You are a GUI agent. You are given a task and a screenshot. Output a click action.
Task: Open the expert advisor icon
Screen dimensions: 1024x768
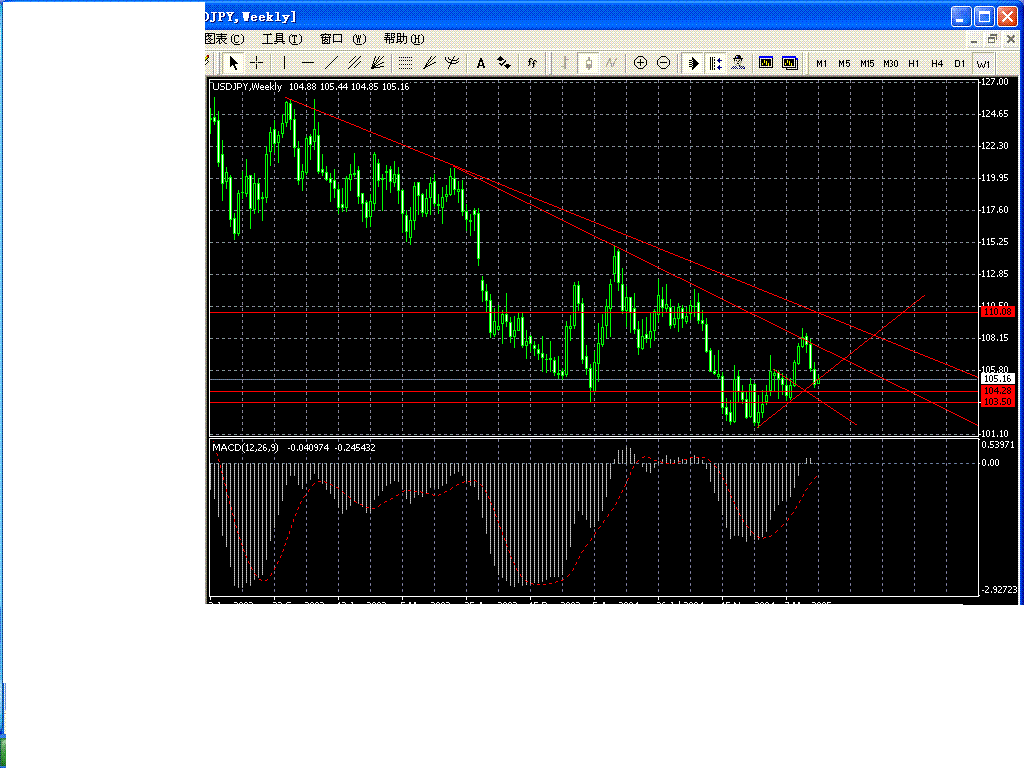point(738,63)
